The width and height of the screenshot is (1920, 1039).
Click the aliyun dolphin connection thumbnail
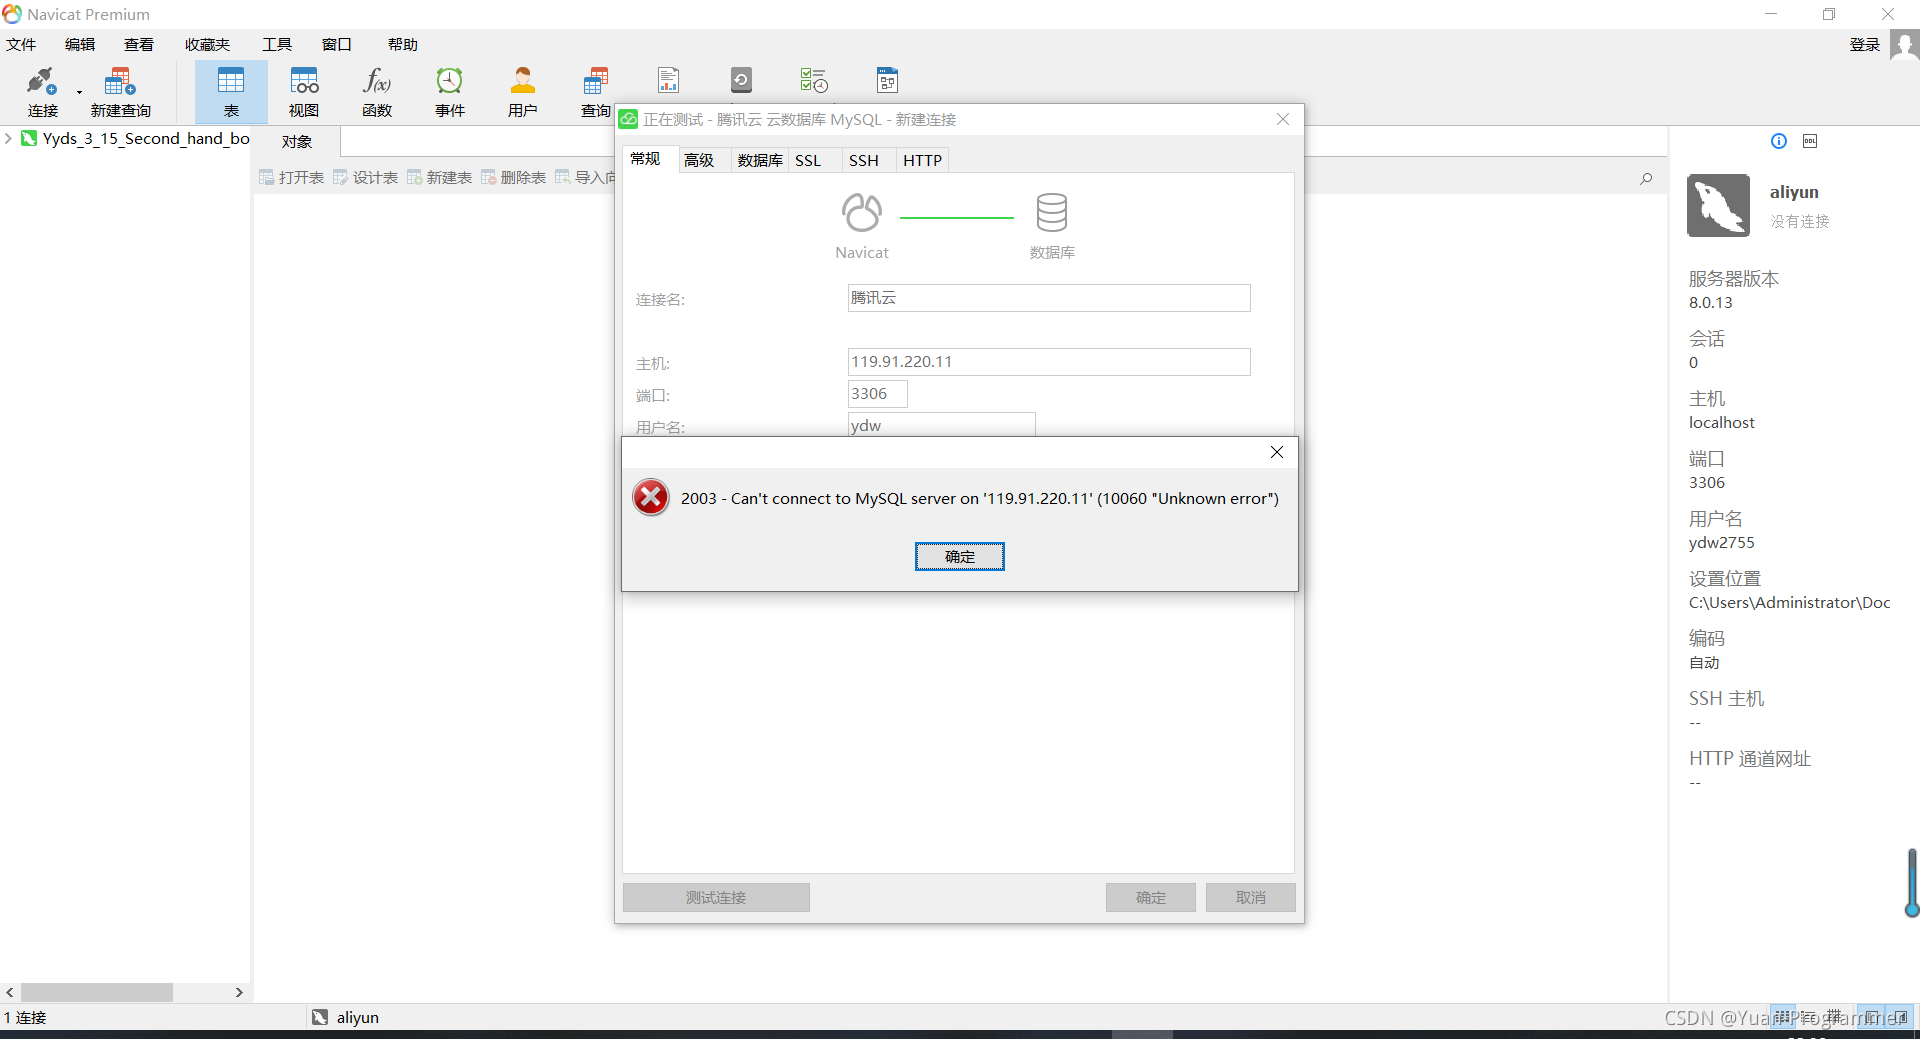tap(1718, 205)
